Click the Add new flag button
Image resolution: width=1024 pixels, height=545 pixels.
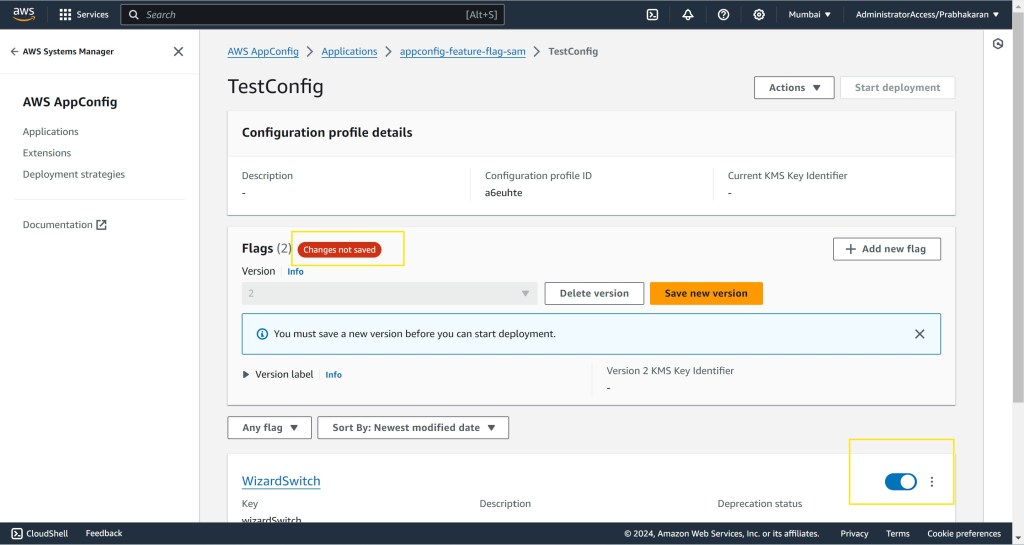(886, 249)
